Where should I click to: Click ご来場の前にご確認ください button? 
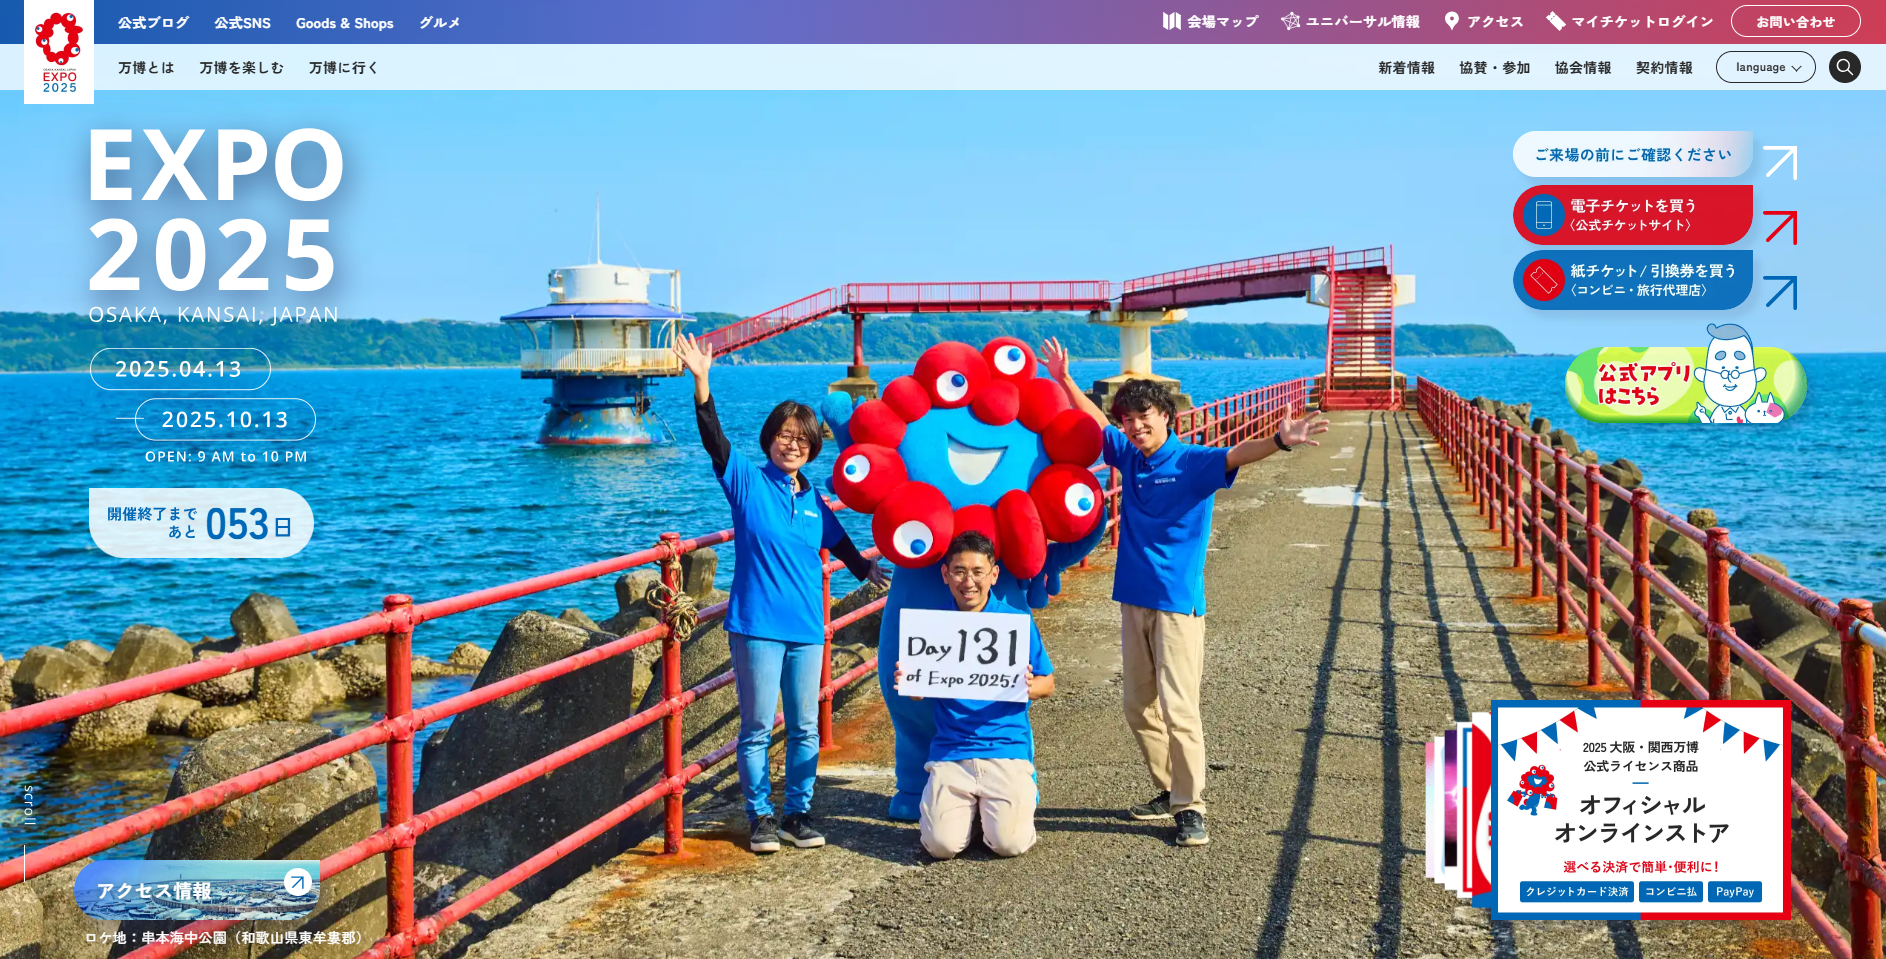(x=1632, y=155)
